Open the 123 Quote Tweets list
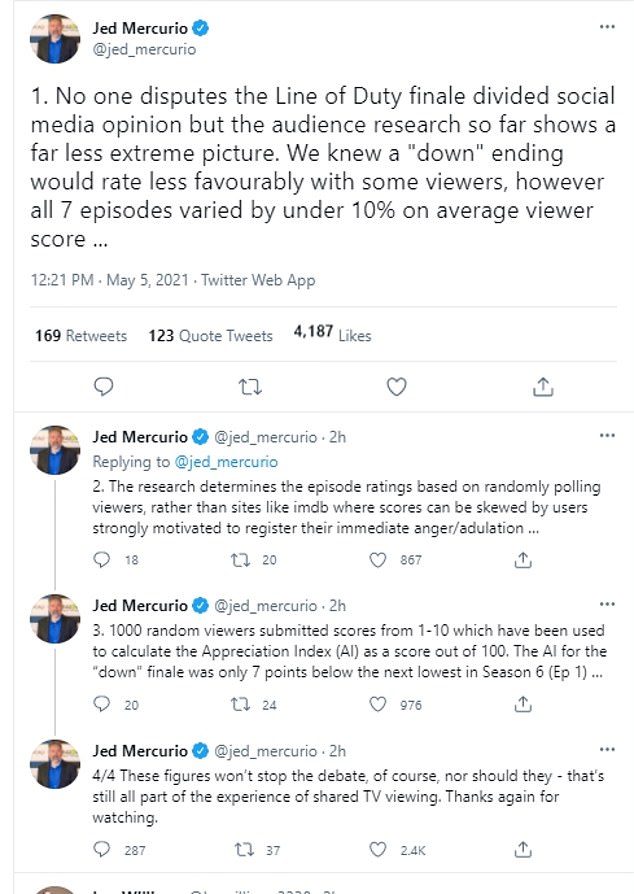Viewport: 634px width, 894px height. [210, 336]
